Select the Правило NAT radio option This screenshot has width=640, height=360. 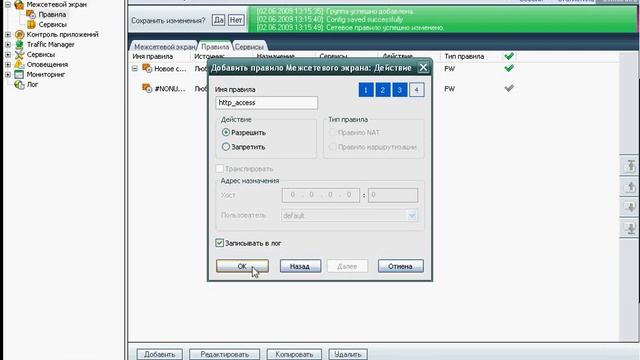click(333, 132)
